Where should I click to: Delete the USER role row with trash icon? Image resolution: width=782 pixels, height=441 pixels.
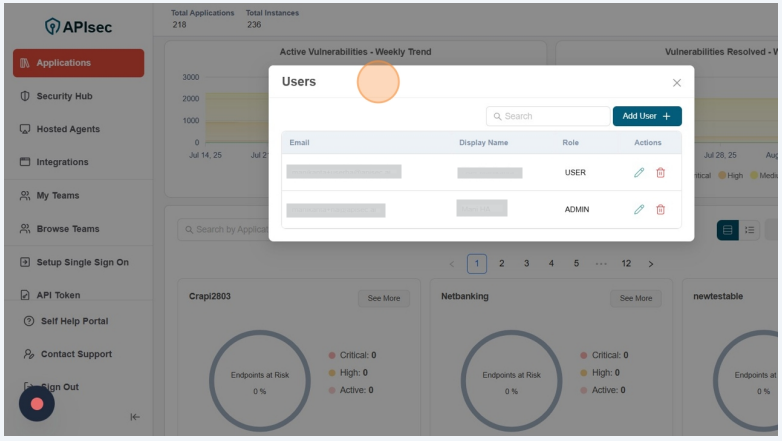click(x=660, y=173)
